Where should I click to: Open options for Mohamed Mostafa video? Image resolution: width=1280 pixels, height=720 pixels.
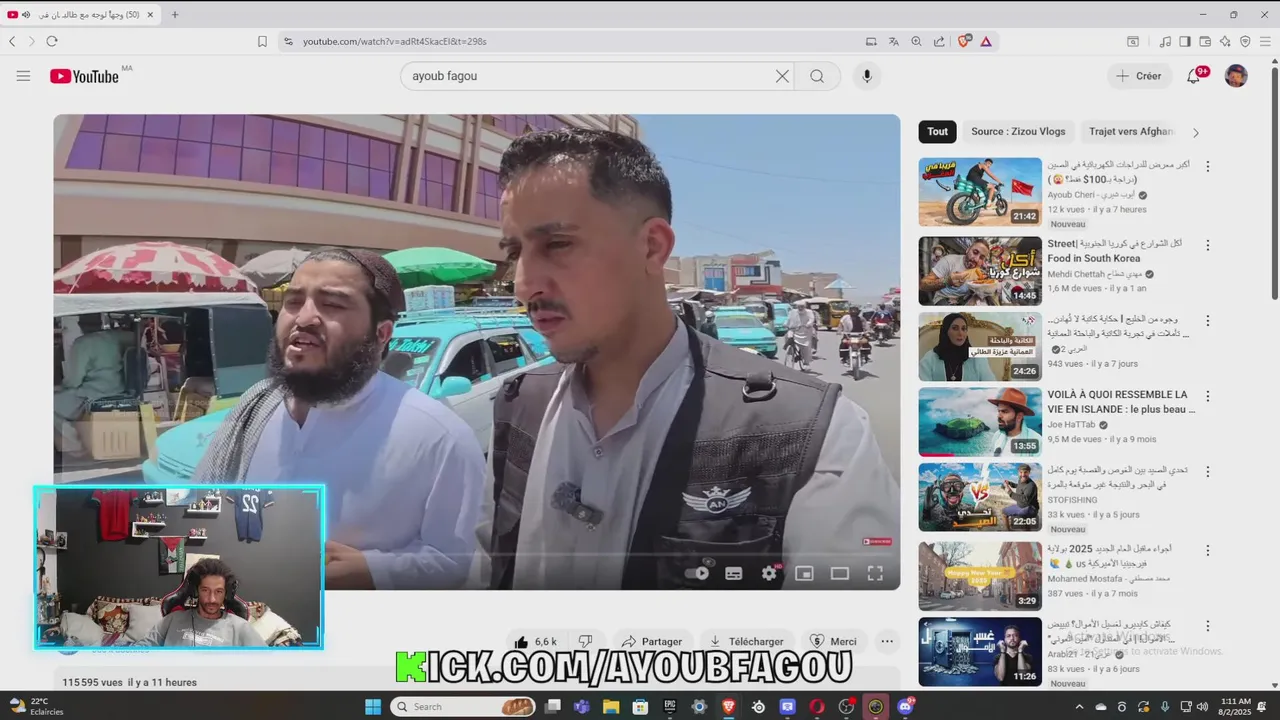1207,551
